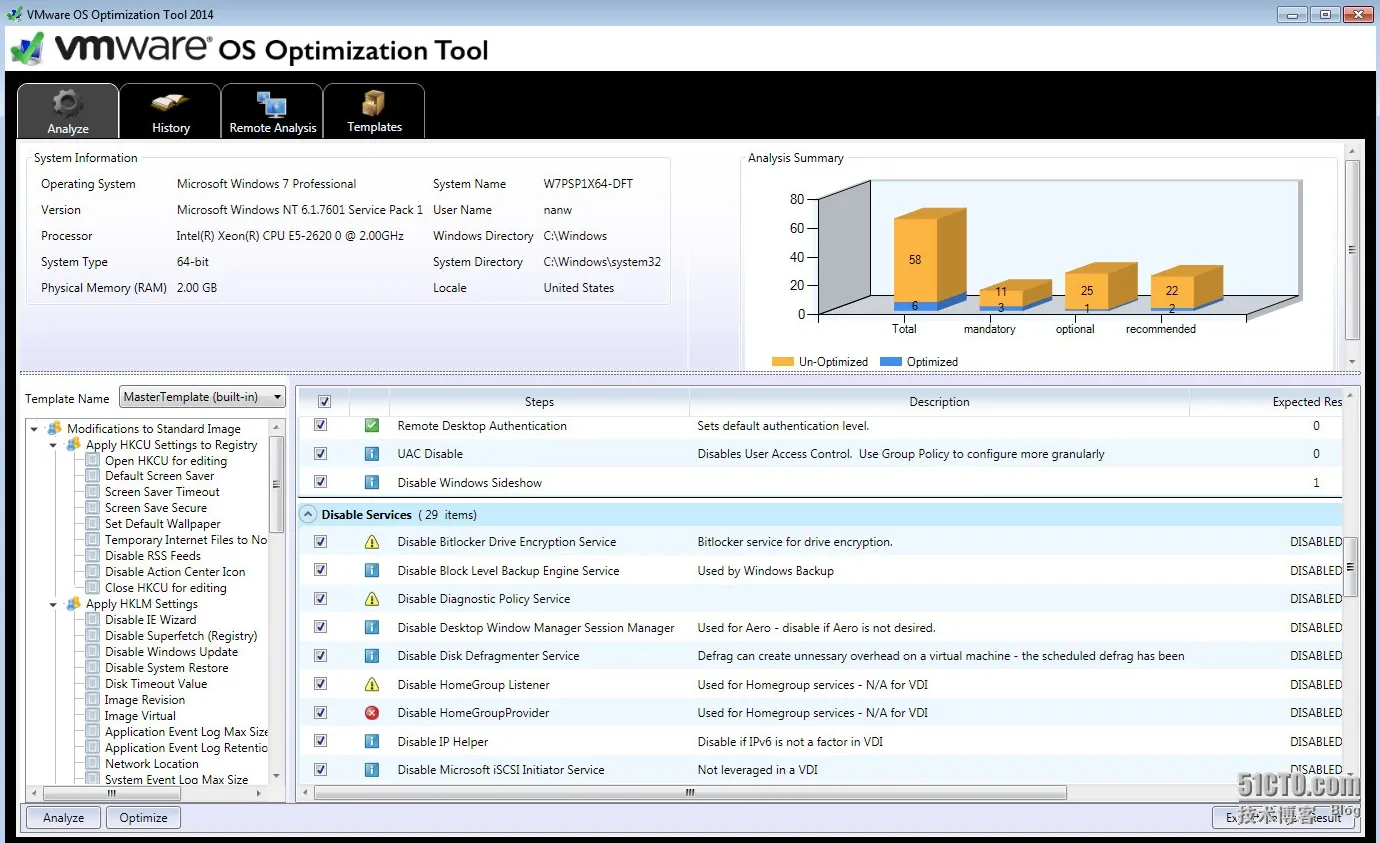Click the Optimized blue legend swatch
Screen dimensions: 1380x843
point(890,362)
